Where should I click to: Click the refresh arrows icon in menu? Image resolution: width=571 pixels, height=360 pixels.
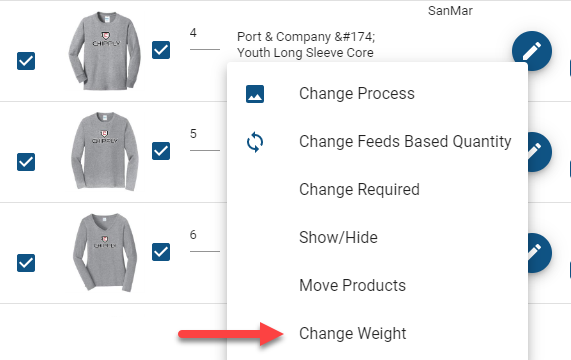click(x=255, y=142)
